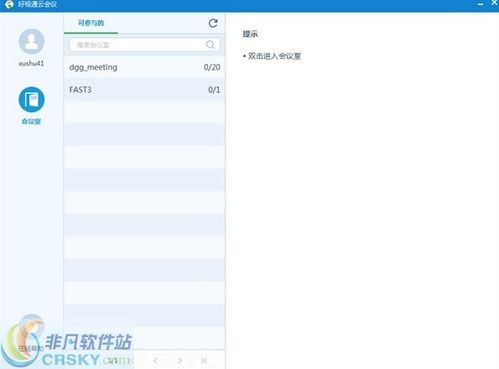Minimize the meeting application window
The width and height of the screenshot is (499, 369).
480,4
